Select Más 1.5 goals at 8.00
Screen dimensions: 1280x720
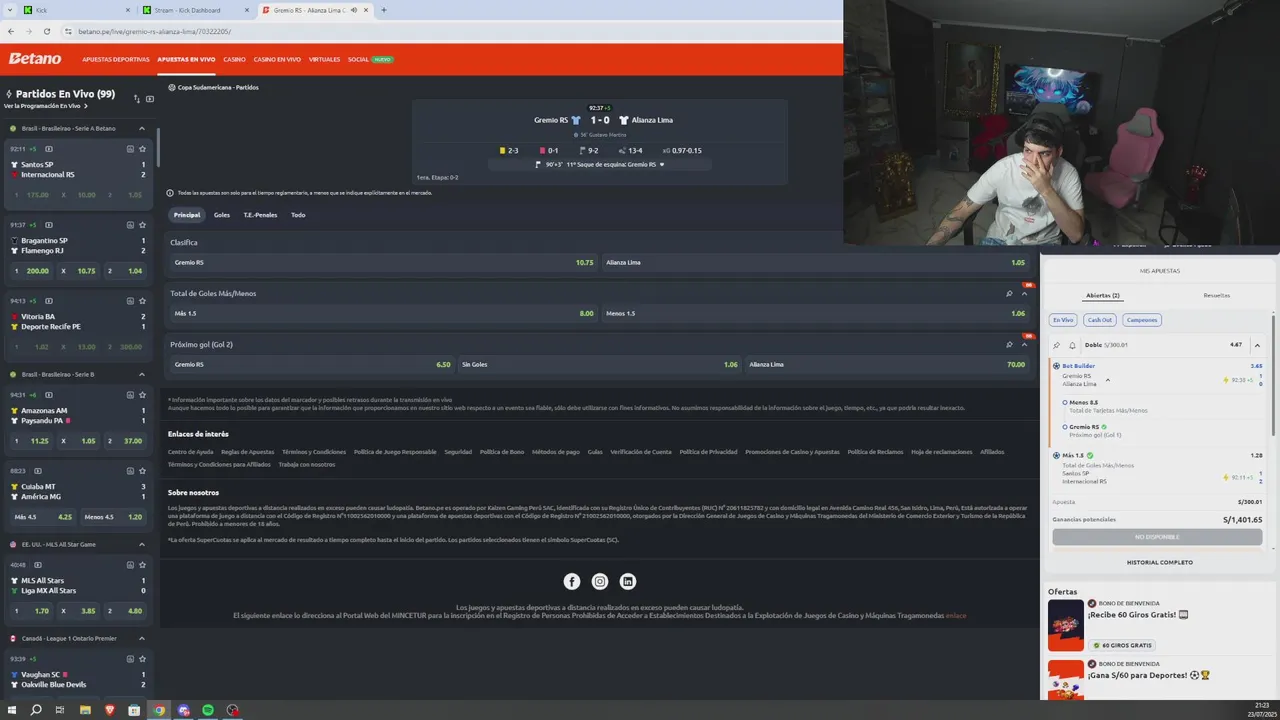coord(384,314)
